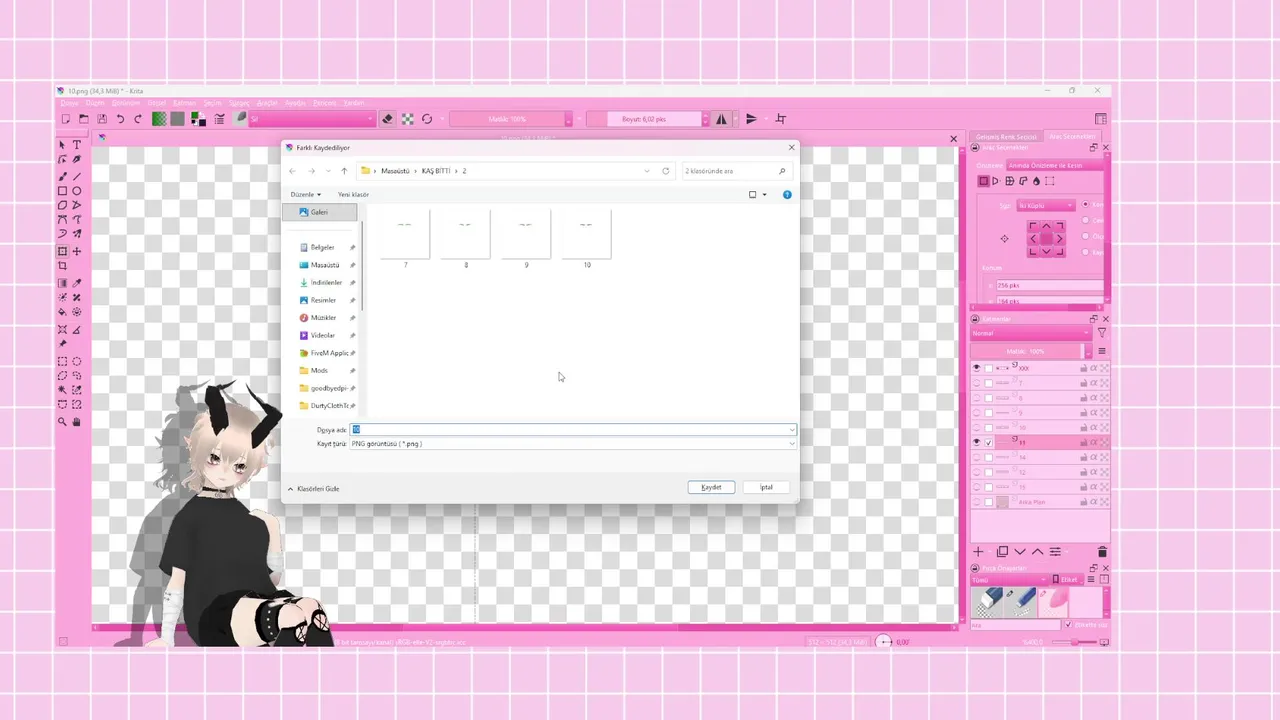
Task: Toggle Eraser mode in the toolbar
Action: 389,119
